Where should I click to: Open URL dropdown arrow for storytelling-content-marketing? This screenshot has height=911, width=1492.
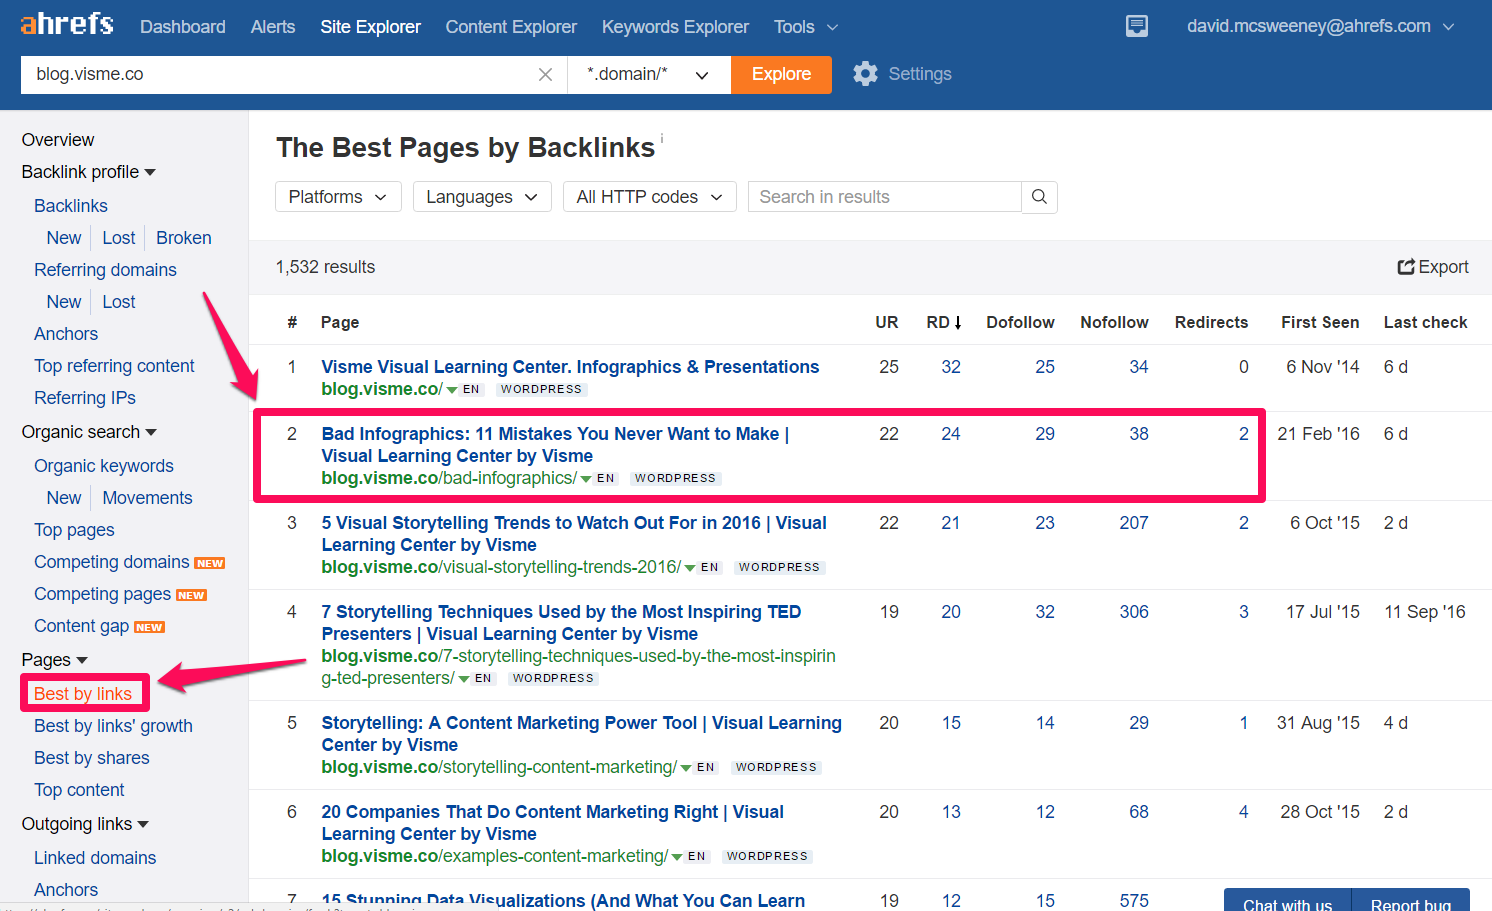point(686,768)
